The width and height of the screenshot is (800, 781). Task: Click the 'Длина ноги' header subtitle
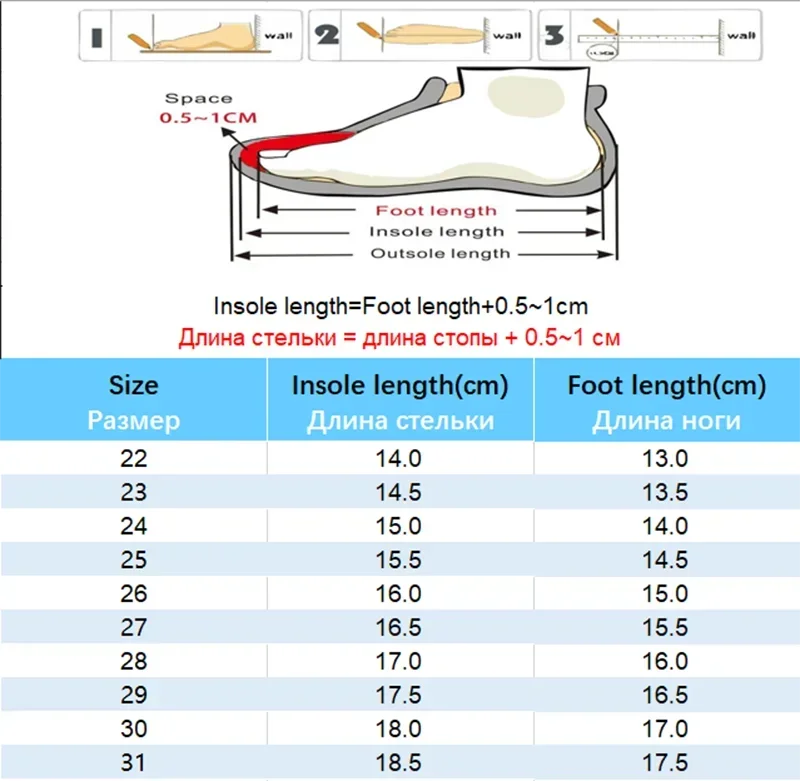[666, 421]
